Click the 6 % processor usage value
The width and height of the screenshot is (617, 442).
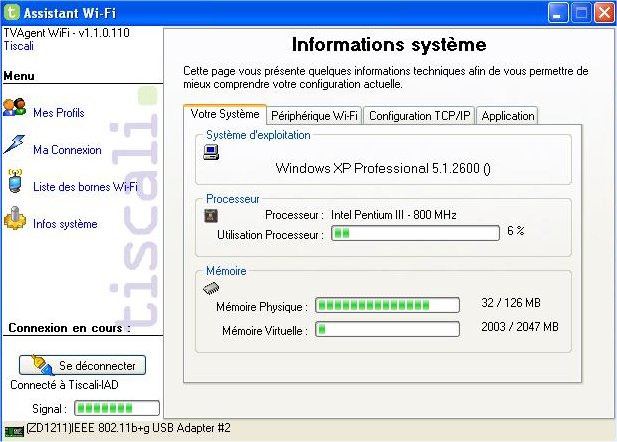click(x=516, y=231)
